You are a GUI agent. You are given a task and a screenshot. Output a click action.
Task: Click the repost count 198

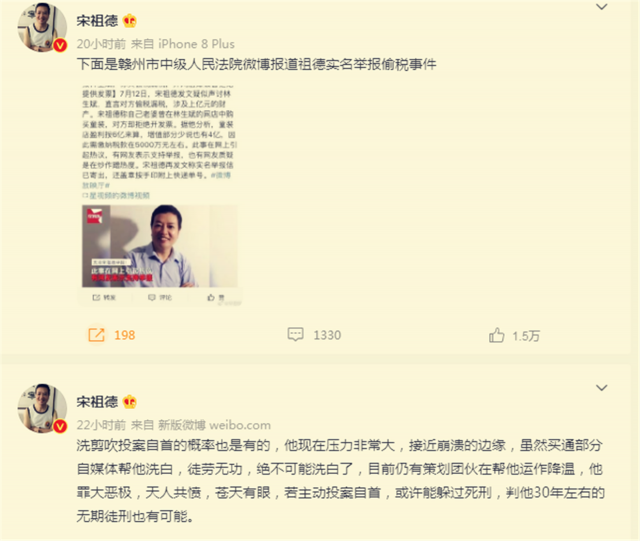tap(124, 335)
